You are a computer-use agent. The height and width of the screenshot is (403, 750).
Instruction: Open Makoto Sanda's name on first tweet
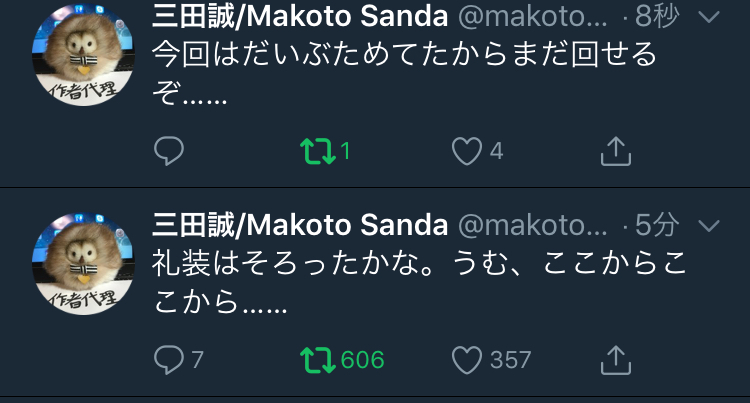click(x=300, y=17)
